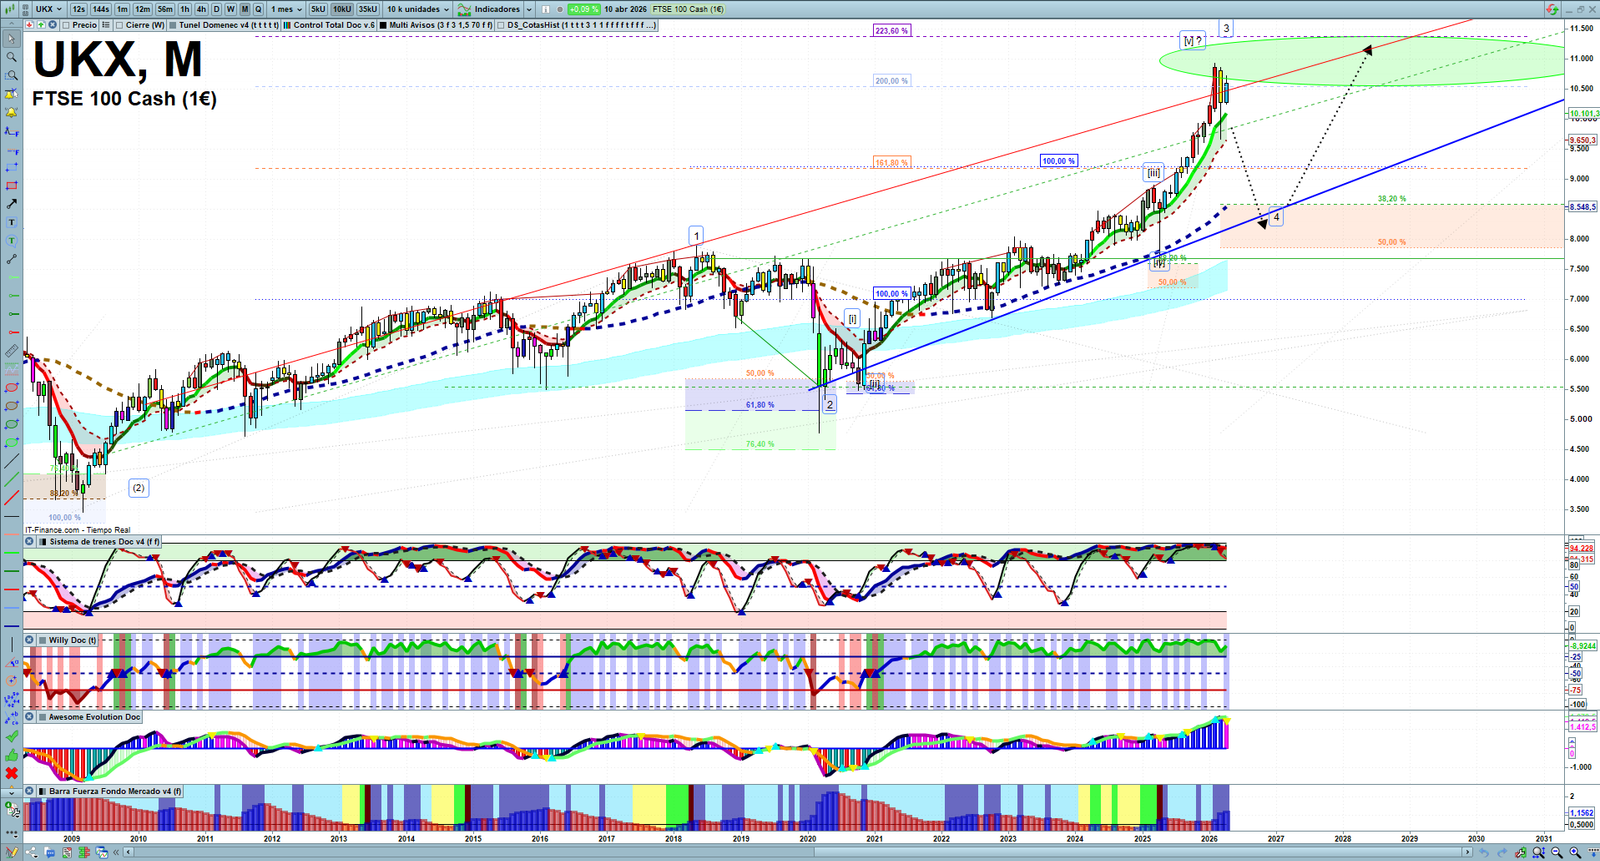Select the red ellipse drawing tool
This screenshot has width=1600, height=861.
[x=11, y=388]
